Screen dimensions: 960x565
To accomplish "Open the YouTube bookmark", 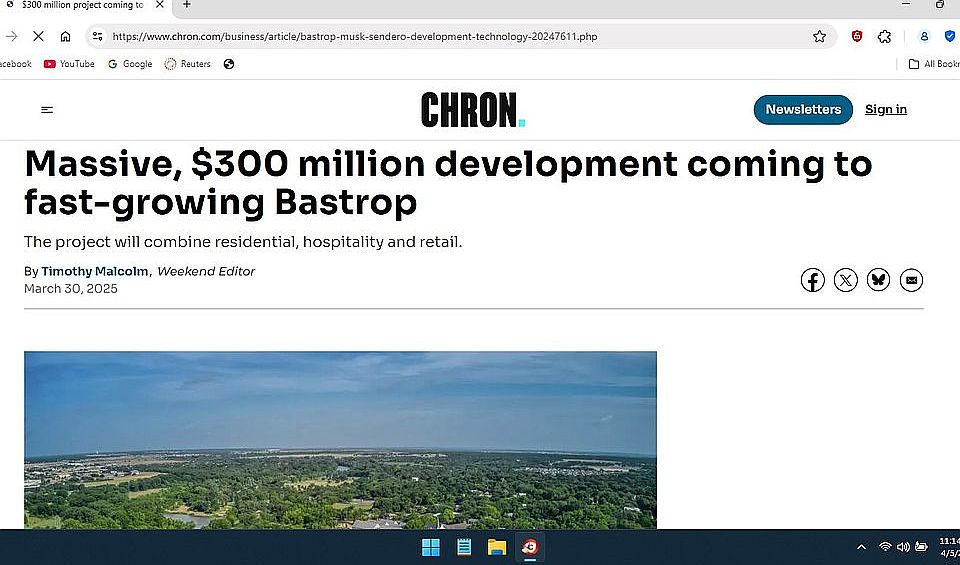I will pos(69,64).
